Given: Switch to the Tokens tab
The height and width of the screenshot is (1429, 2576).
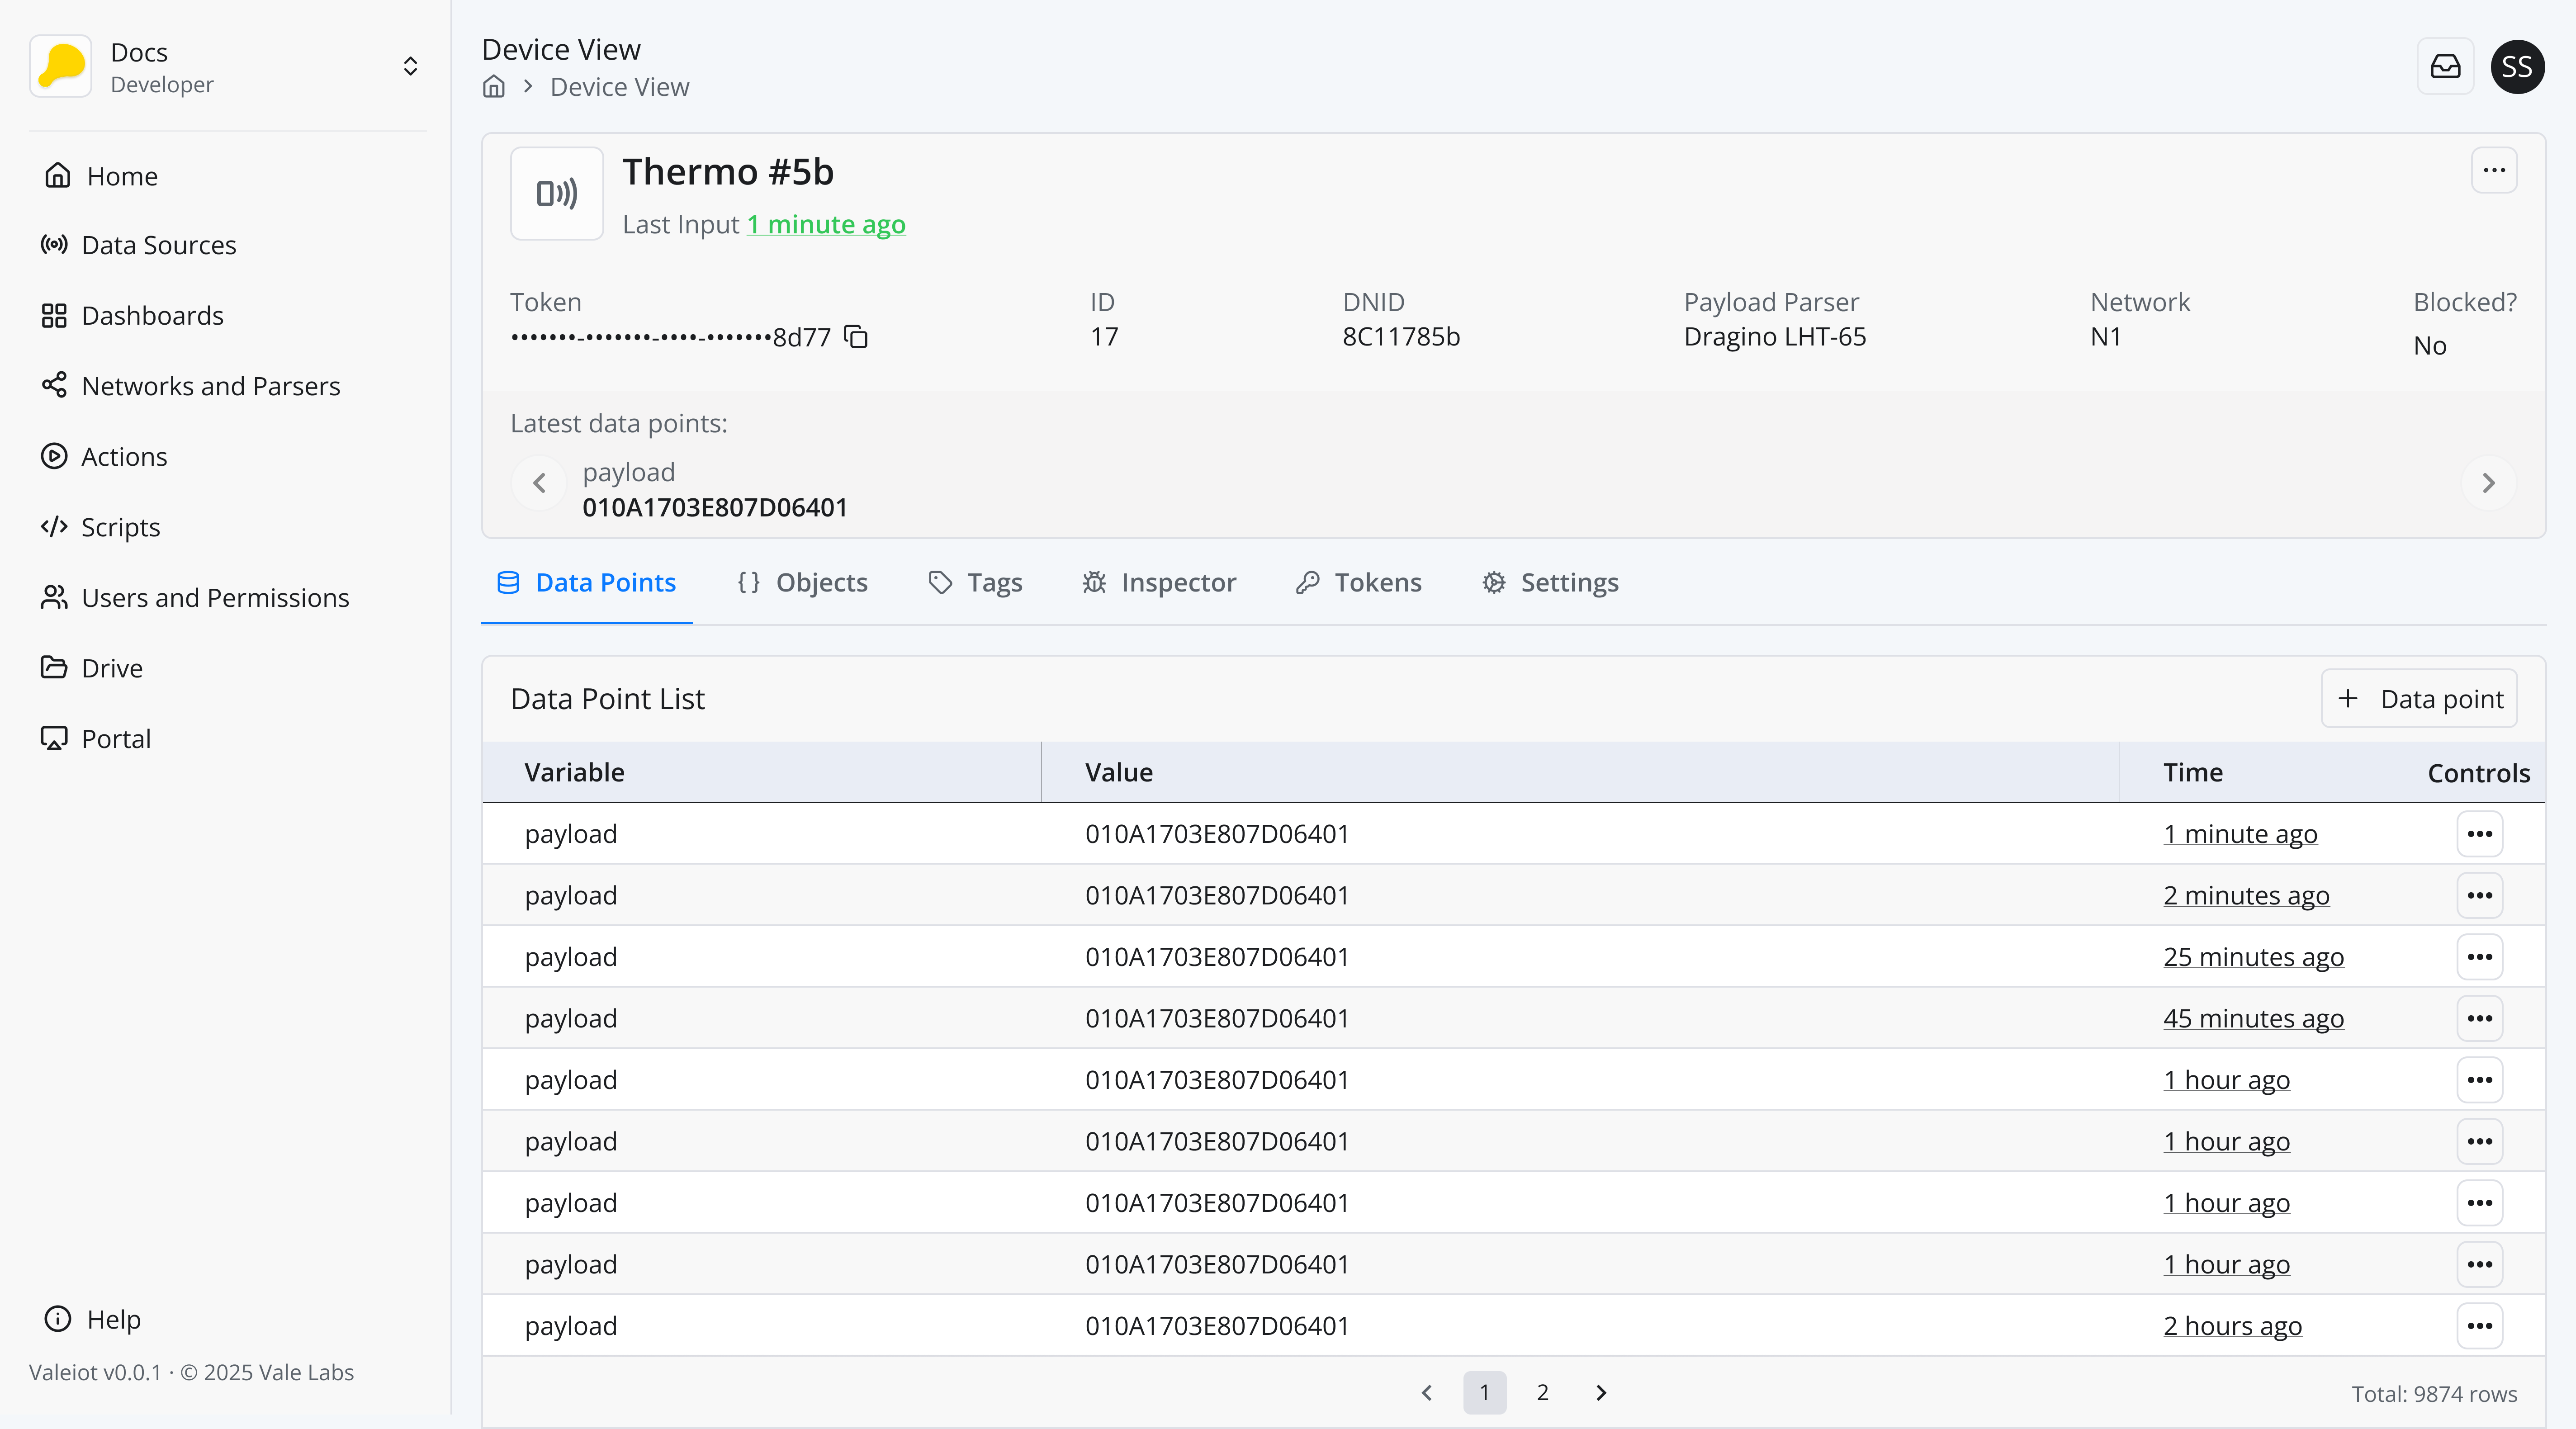Looking at the screenshot, I should tap(1359, 583).
